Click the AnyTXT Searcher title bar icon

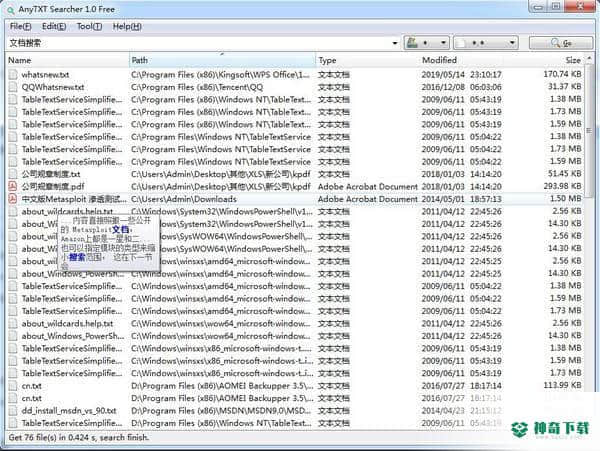click(x=10, y=10)
